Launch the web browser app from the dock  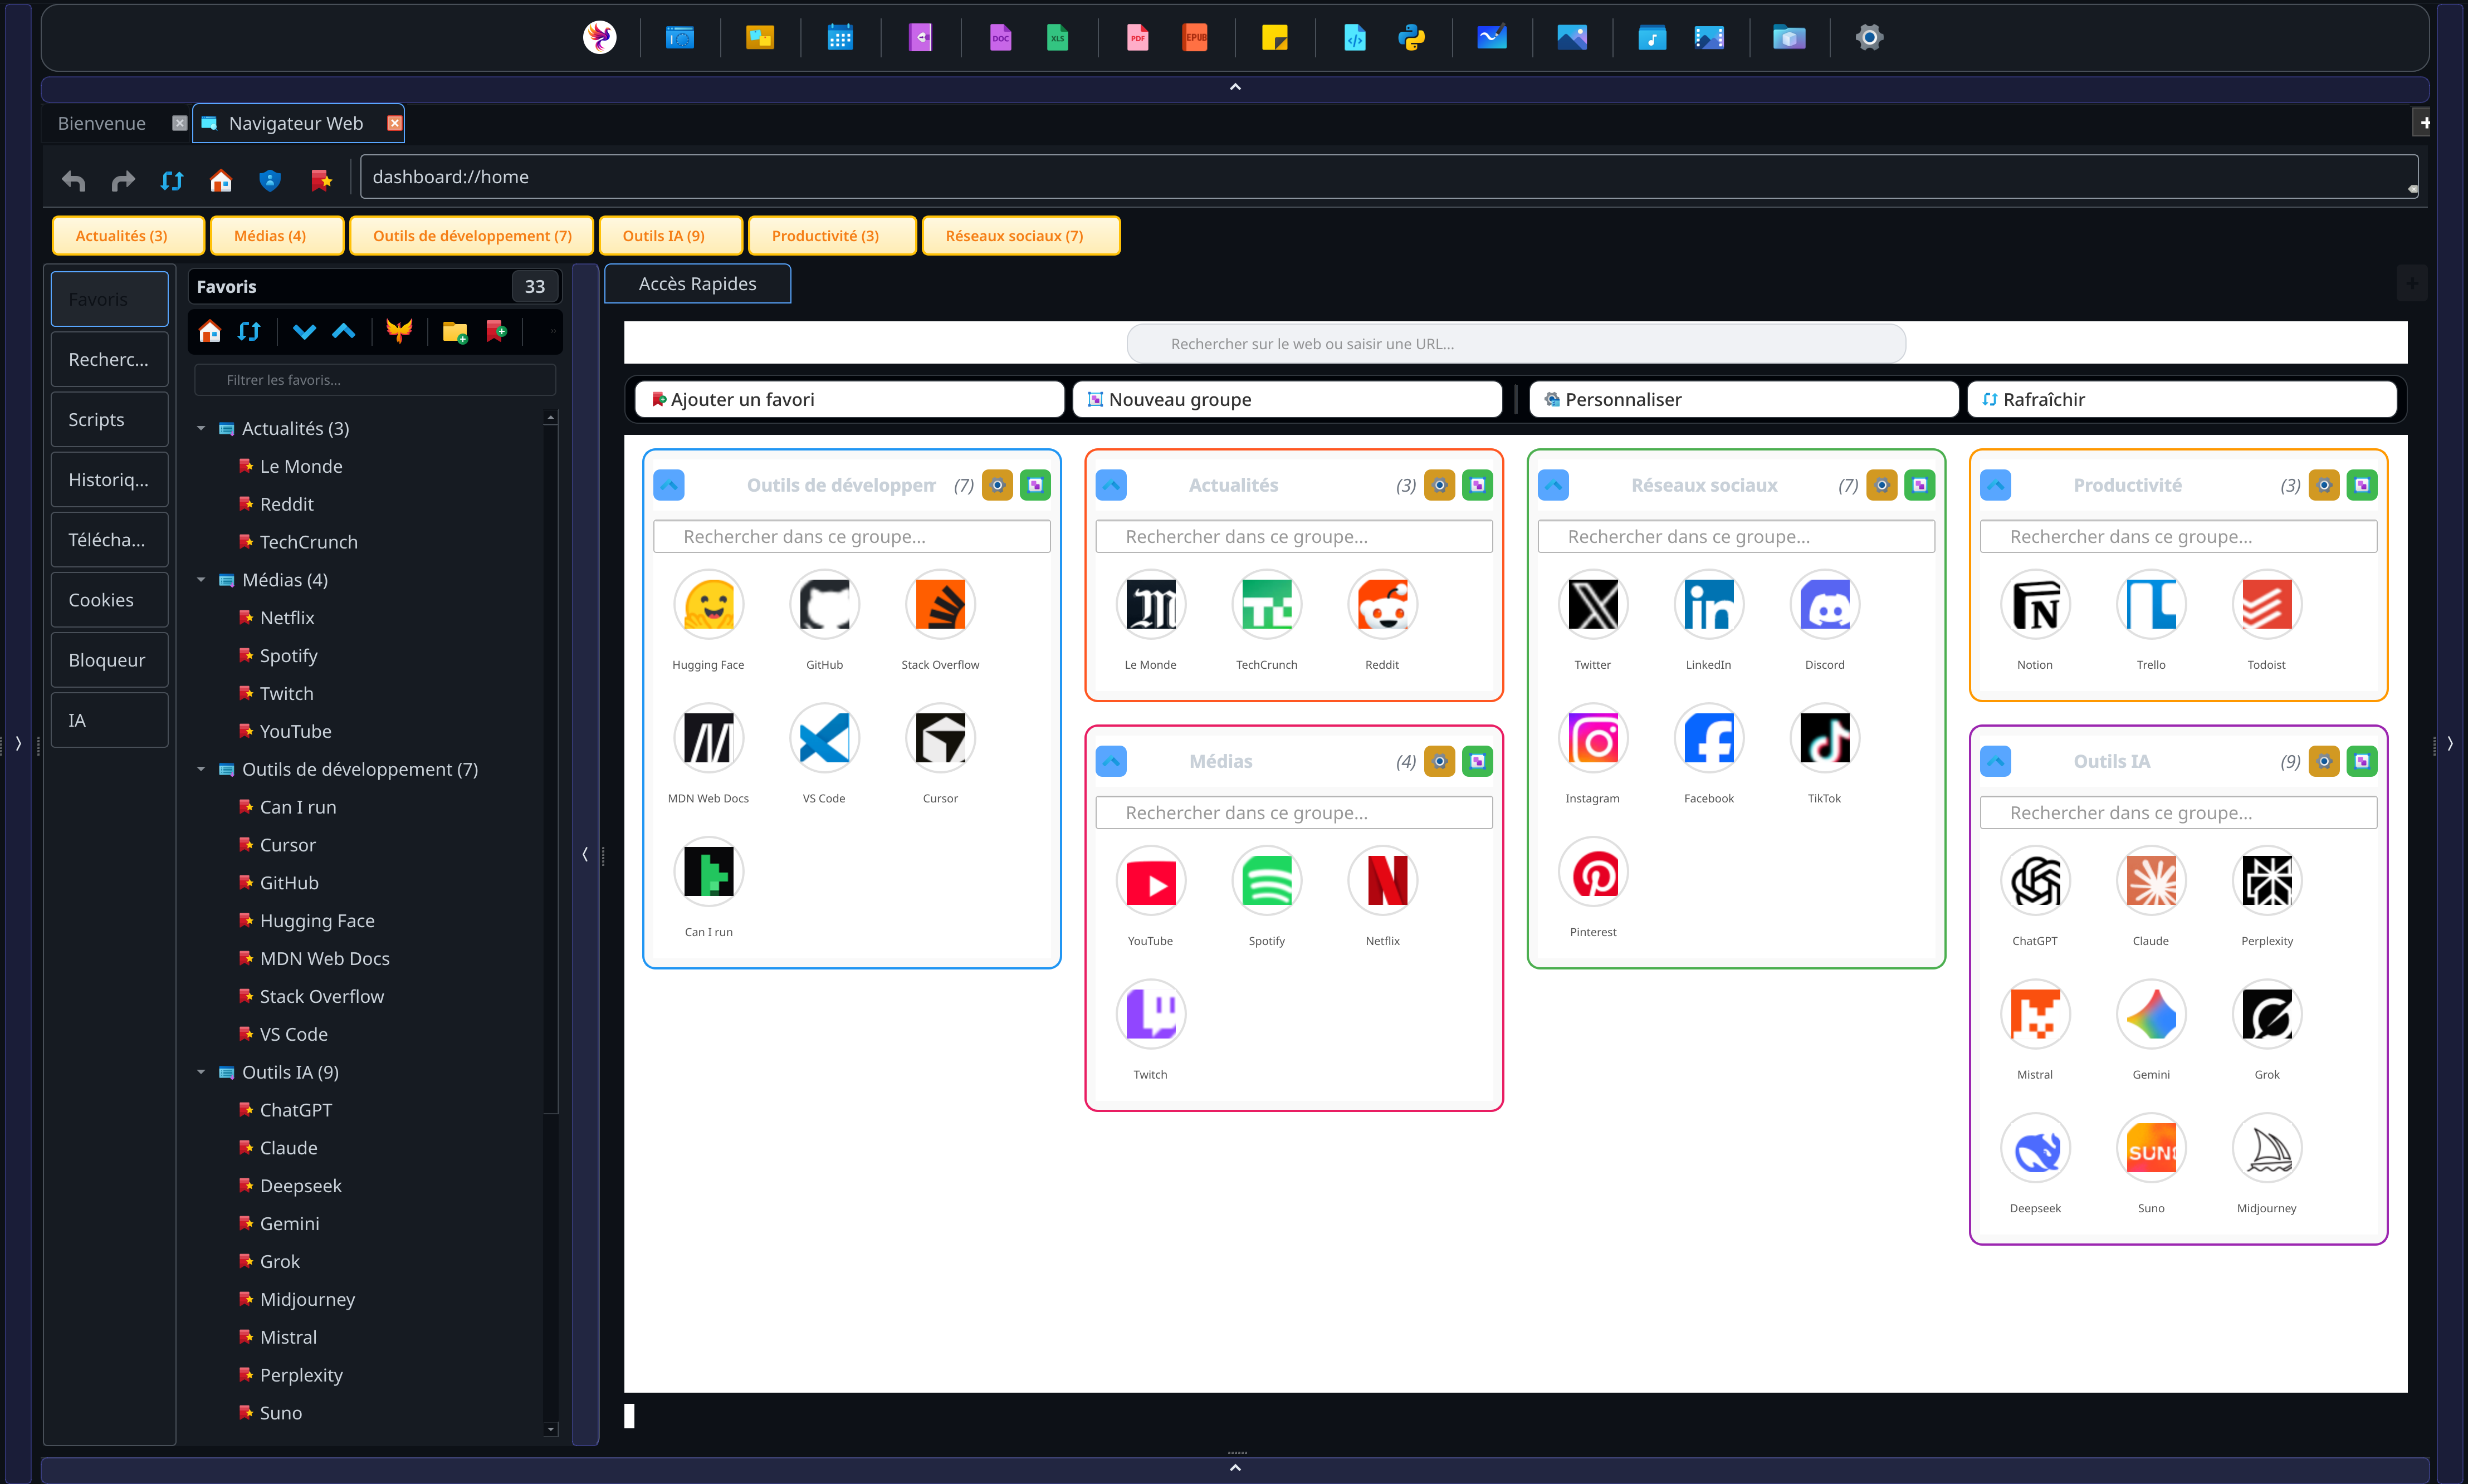(680, 38)
